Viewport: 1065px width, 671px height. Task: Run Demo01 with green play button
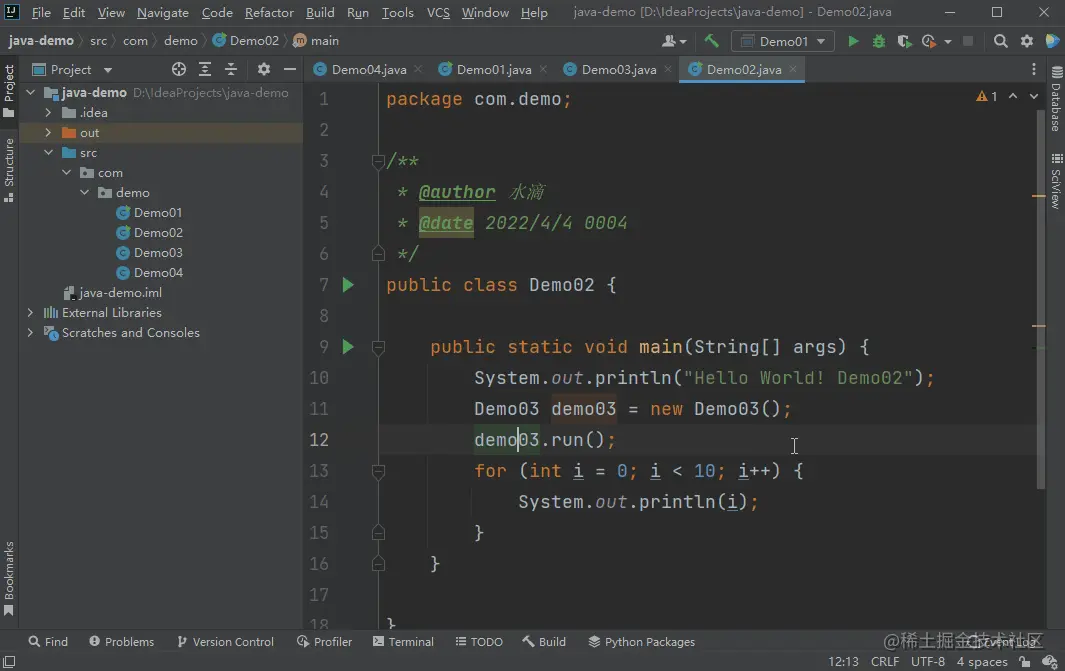pos(853,41)
